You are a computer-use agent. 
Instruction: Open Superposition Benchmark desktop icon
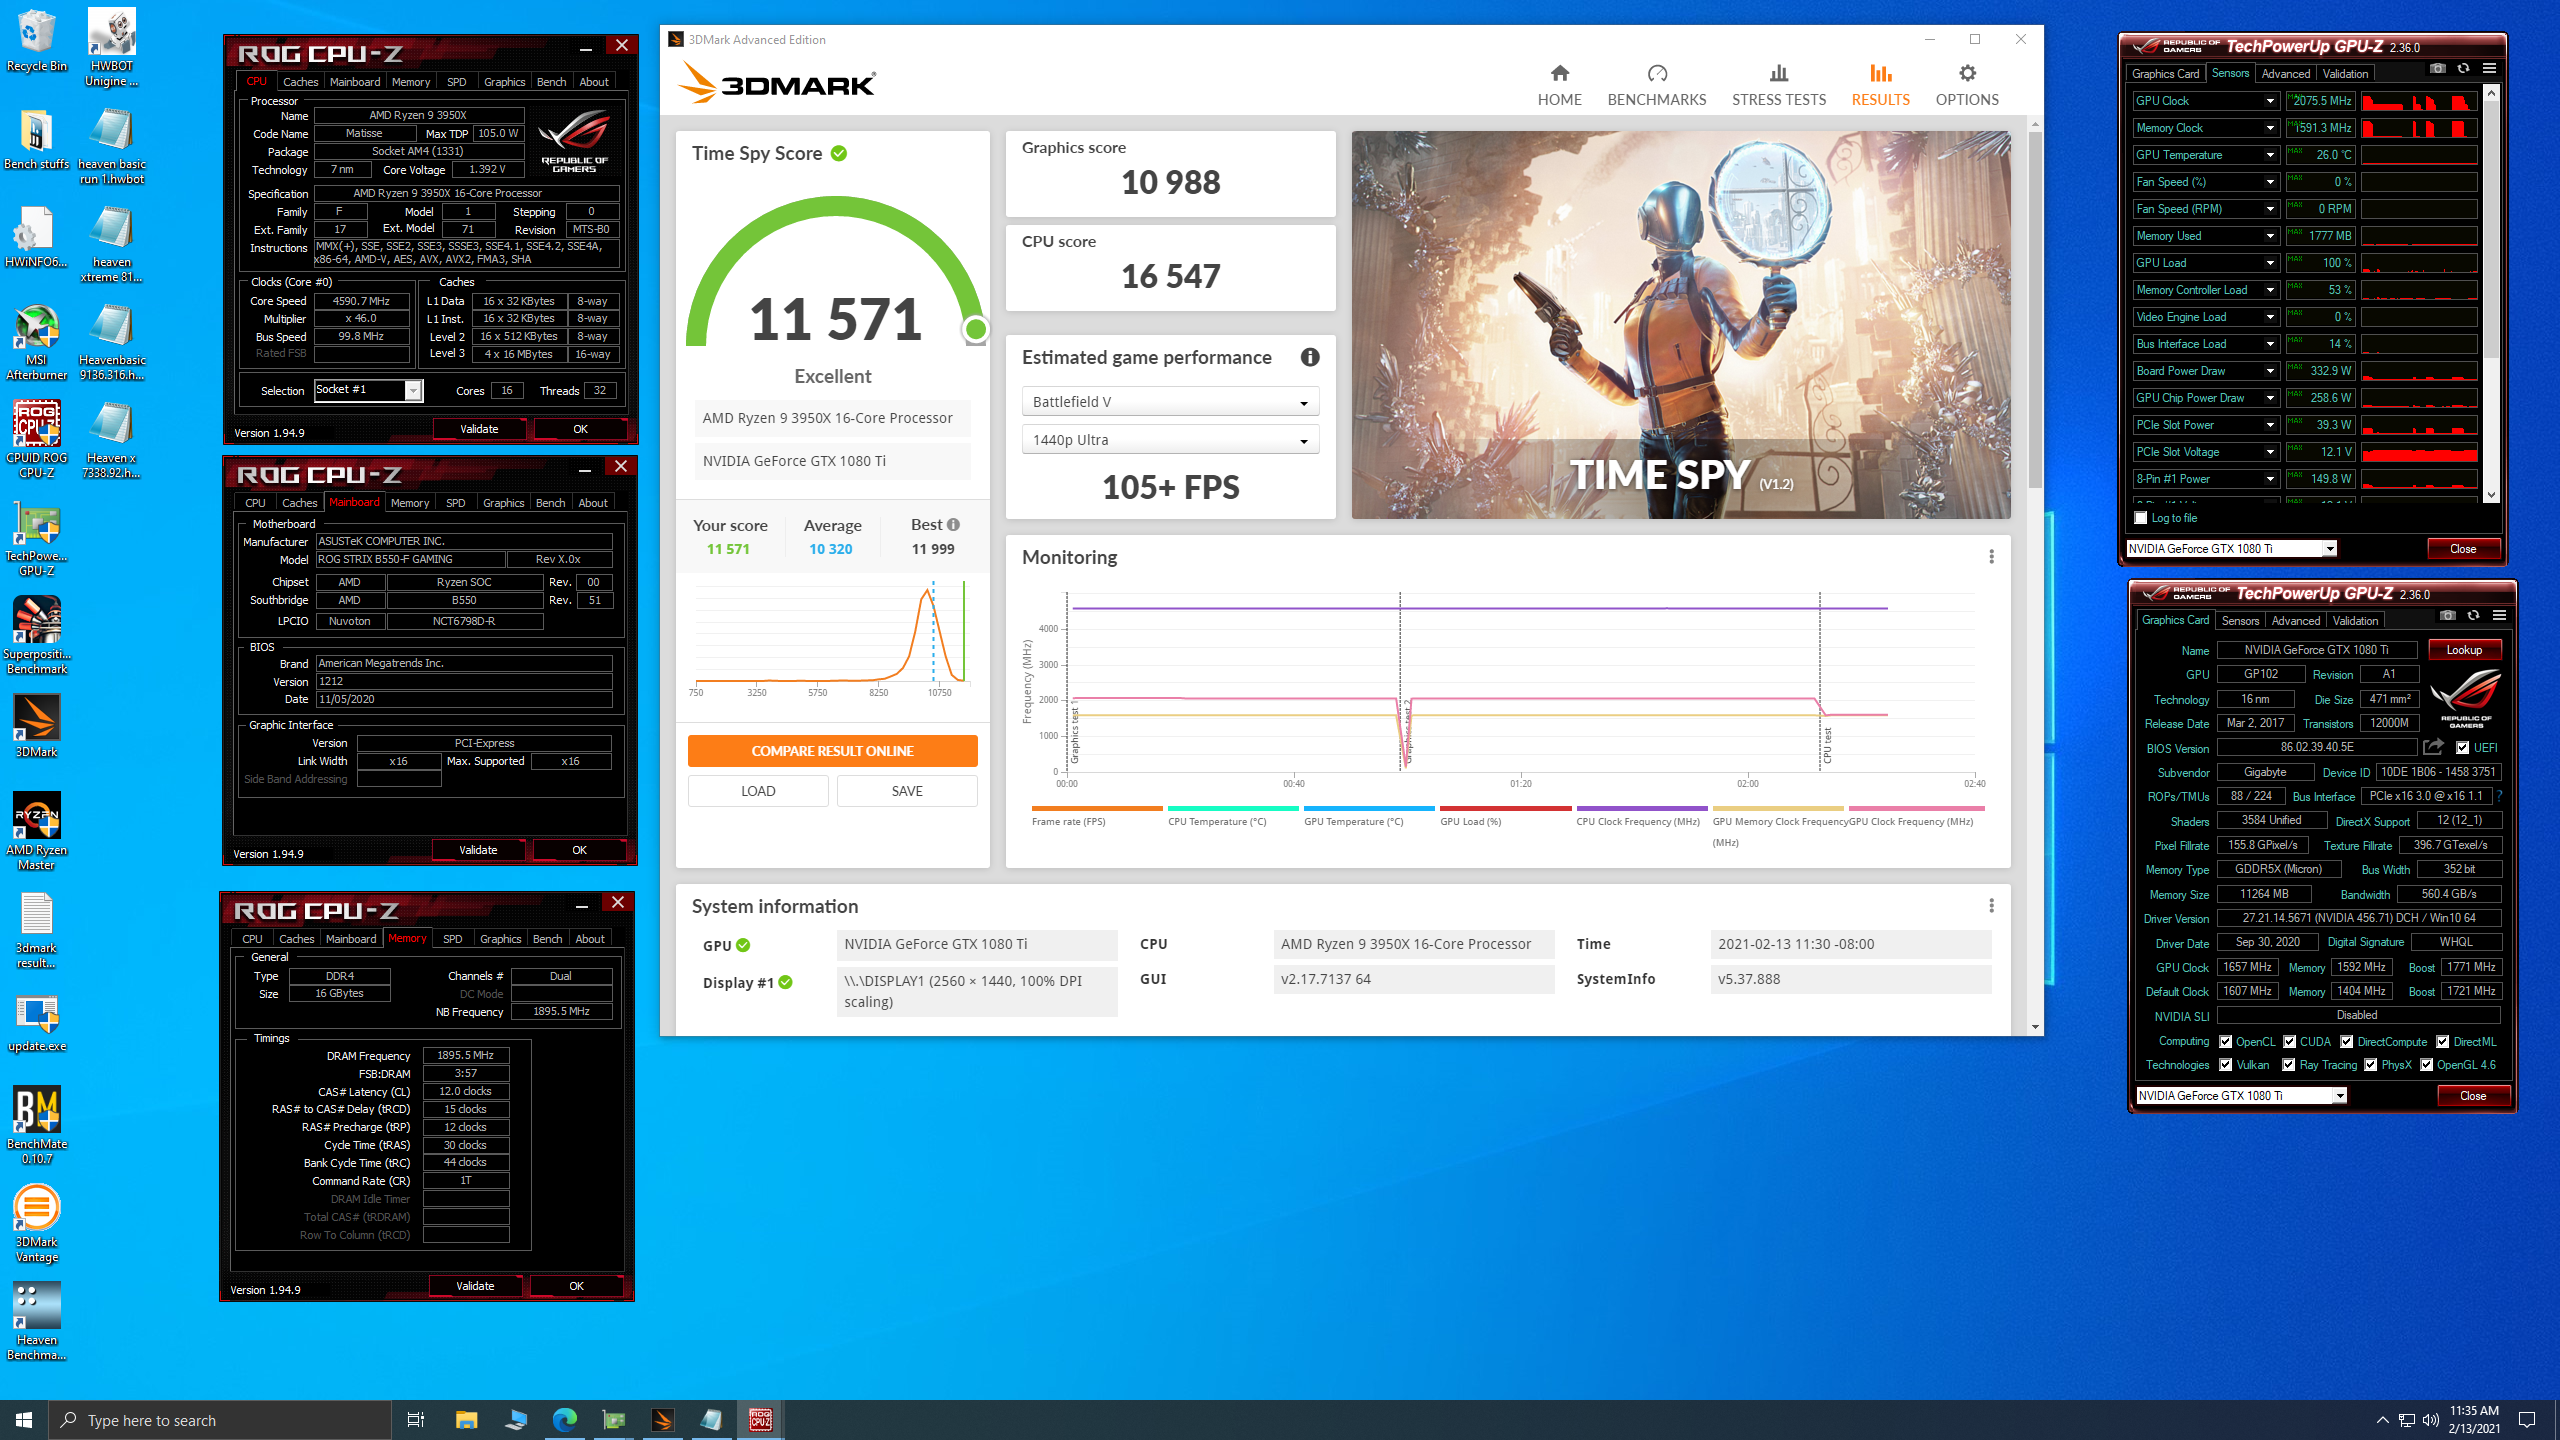tap(36, 636)
